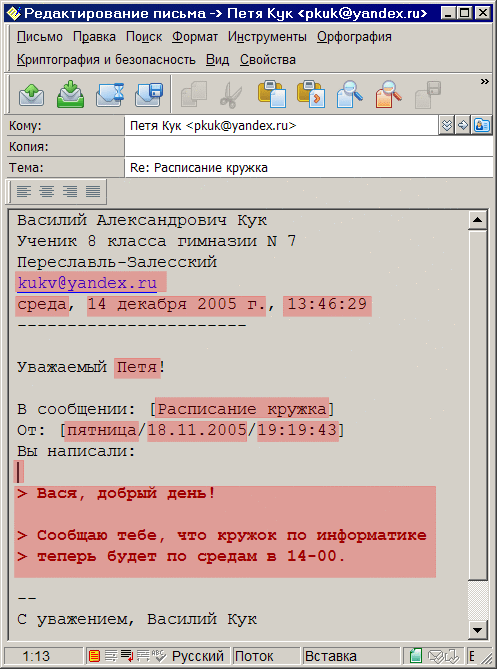Viewport: 497px width, 669px height.
Task: Click the paste as quotation icon
Action: [311, 94]
